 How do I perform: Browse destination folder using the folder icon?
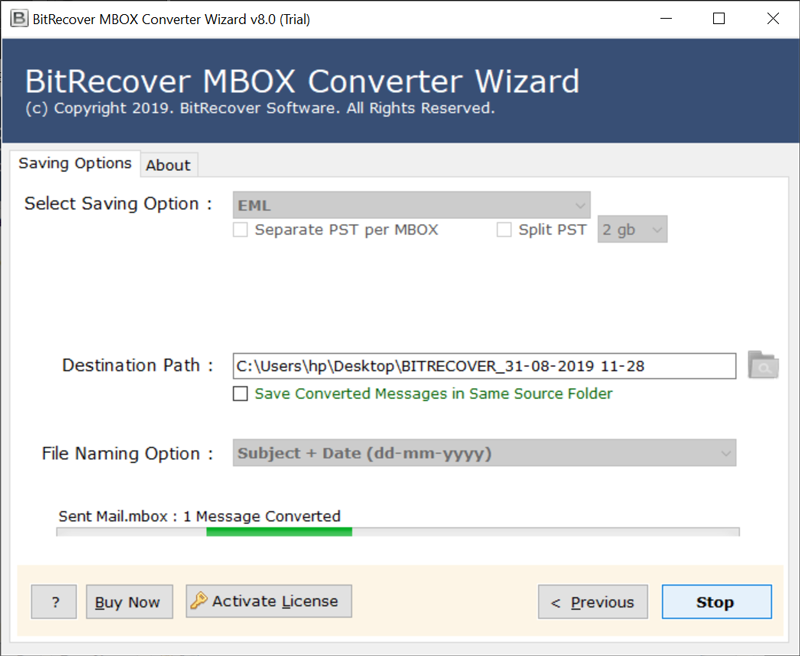763,365
